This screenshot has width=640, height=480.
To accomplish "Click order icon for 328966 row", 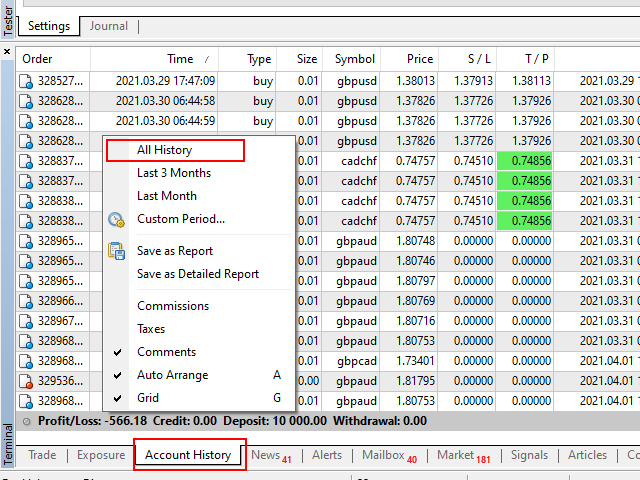I will click(x=26, y=301).
